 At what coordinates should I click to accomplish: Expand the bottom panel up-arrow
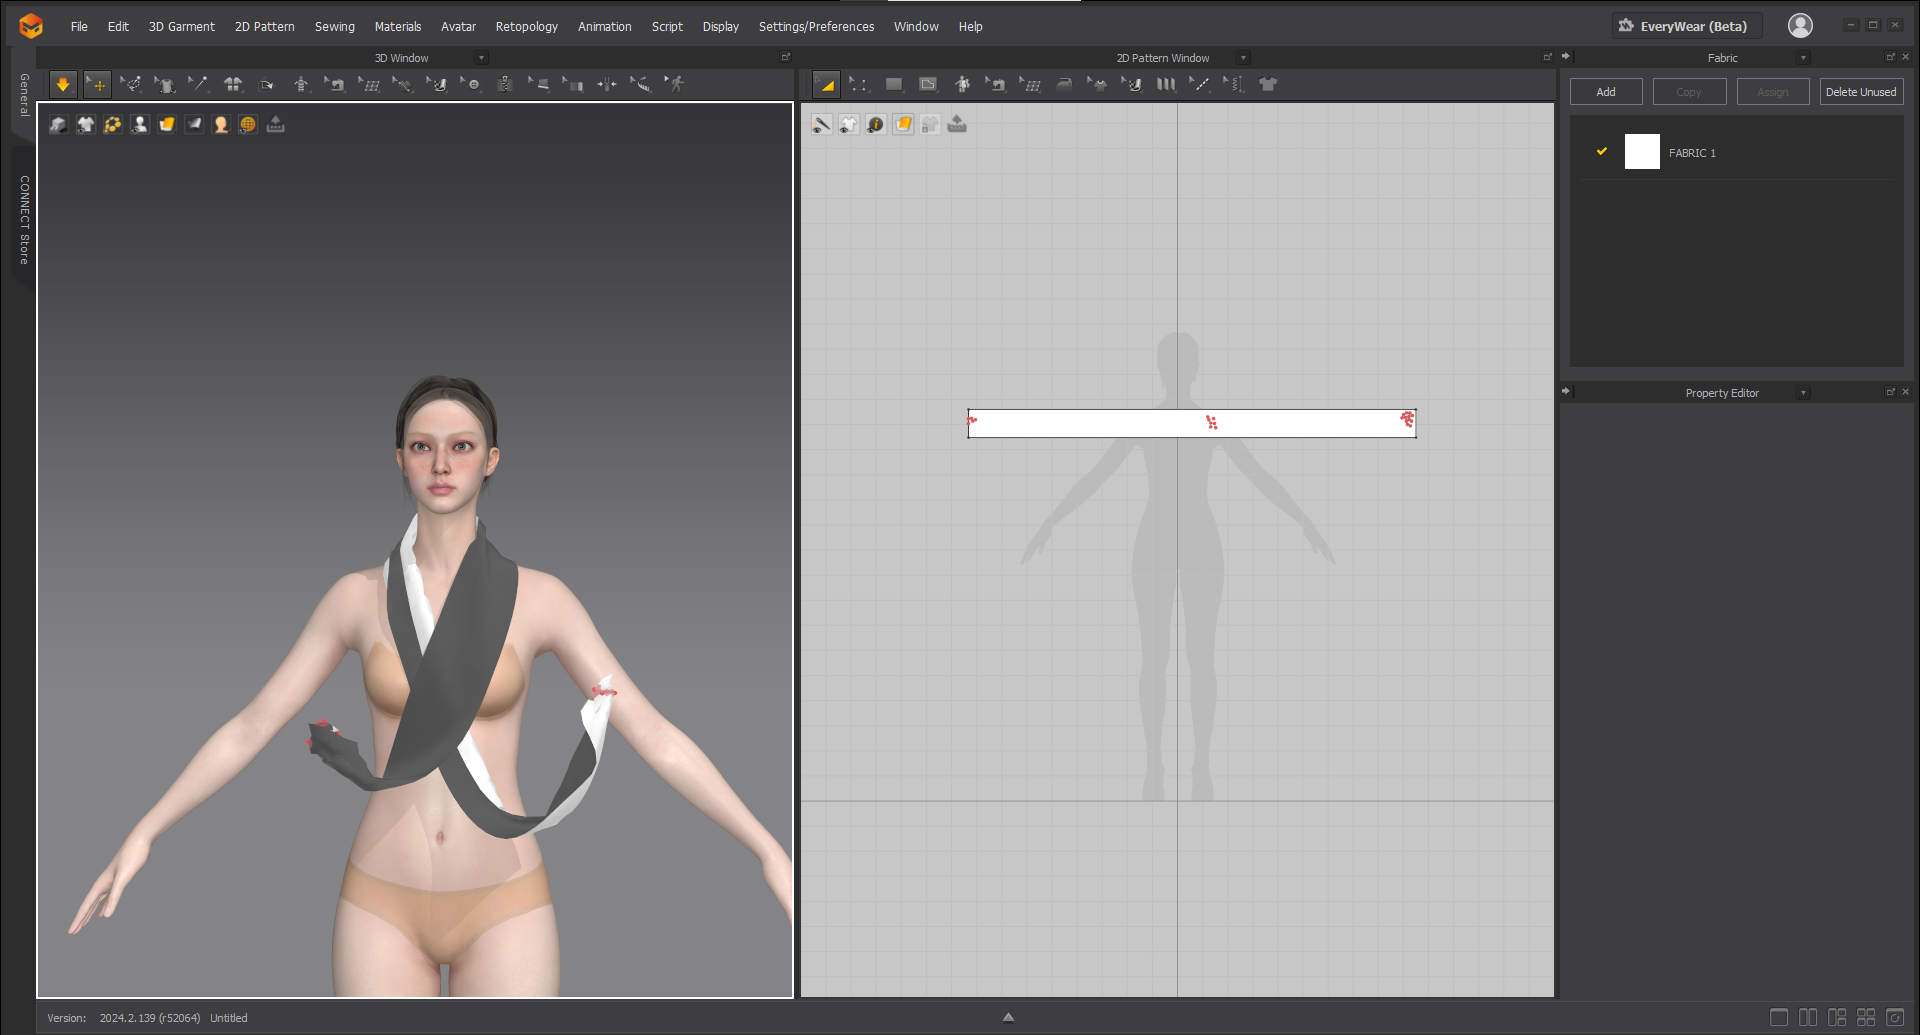coord(1008,1018)
